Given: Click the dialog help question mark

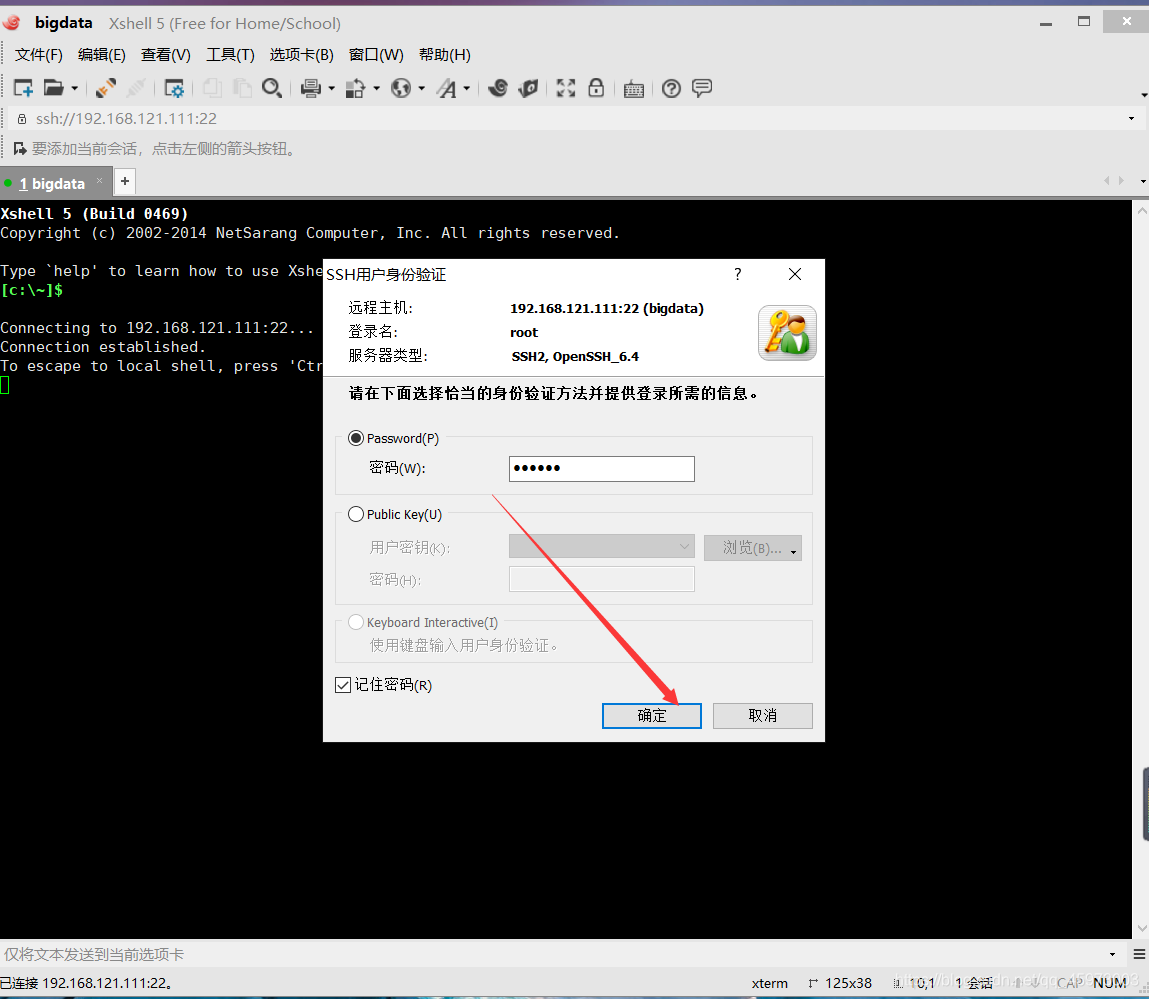Looking at the screenshot, I should coord(738,274).
